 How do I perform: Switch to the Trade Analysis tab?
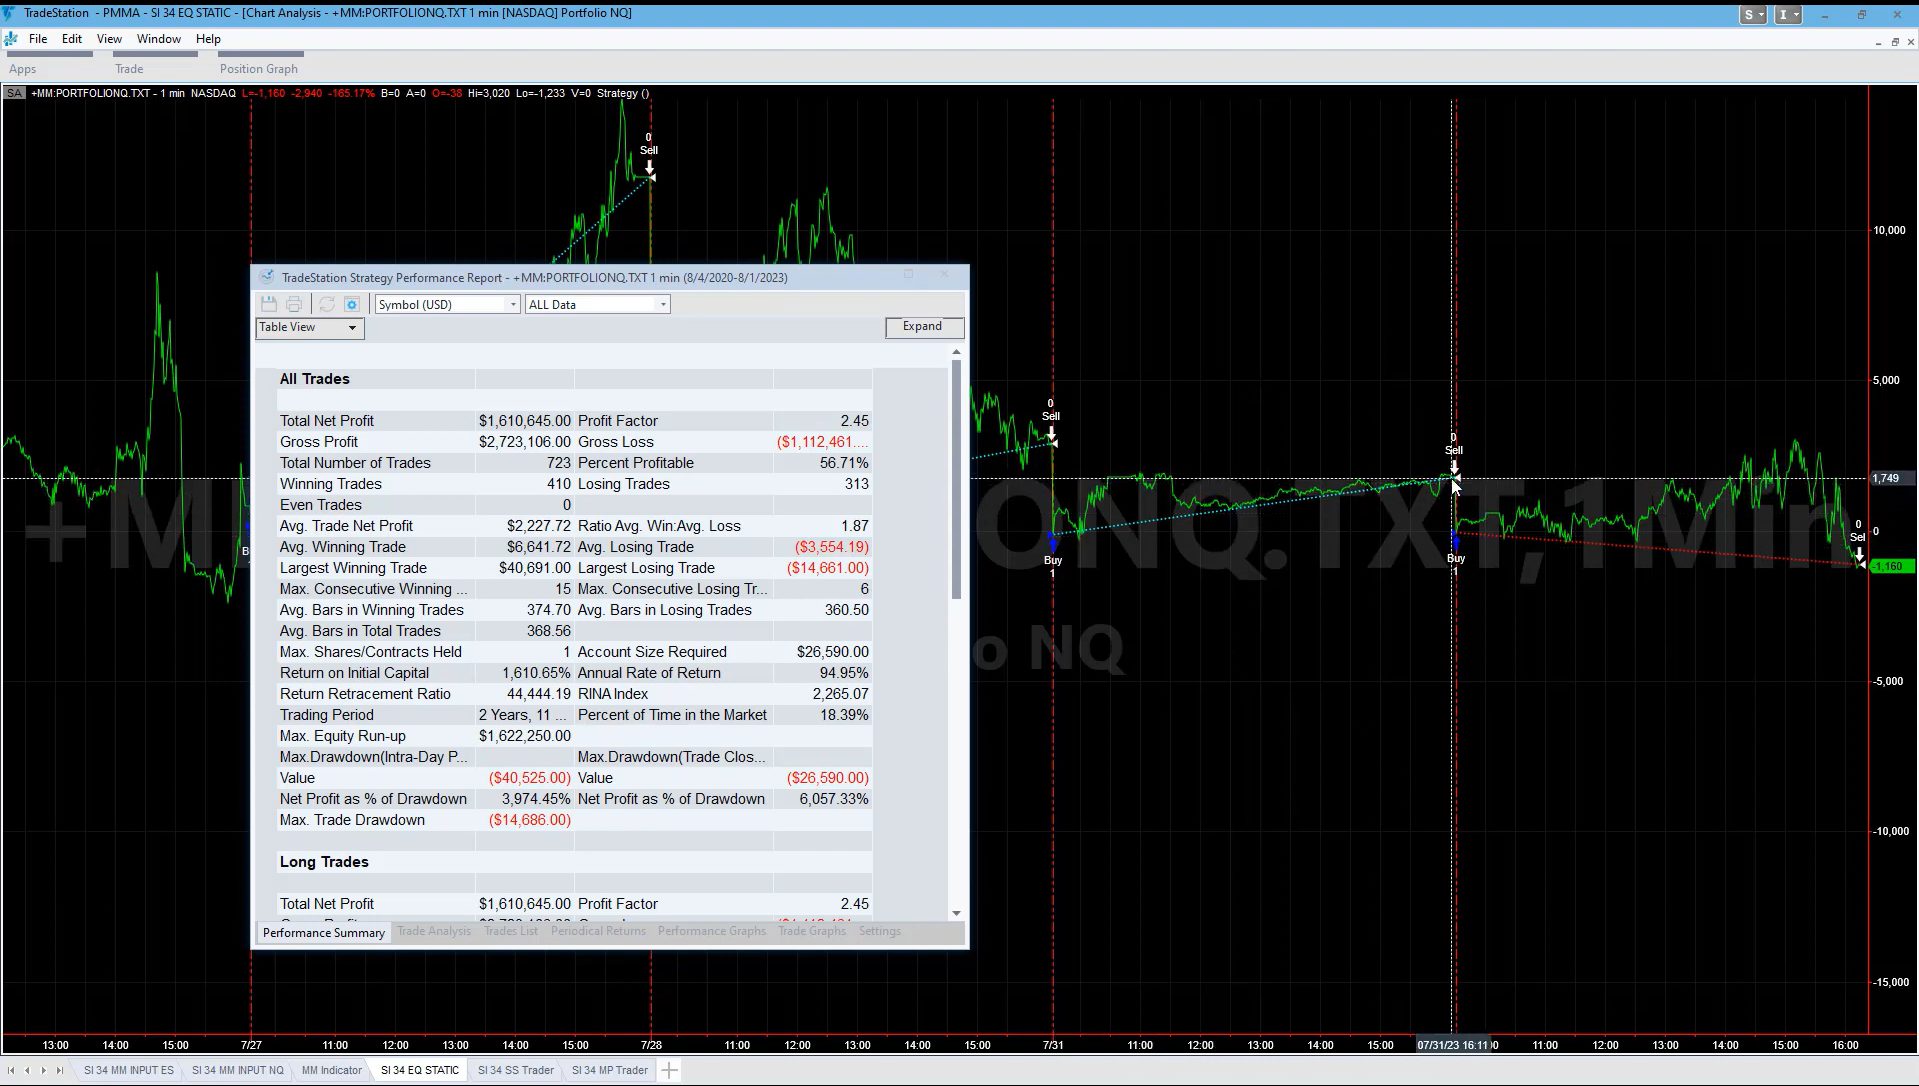point(434,931)
